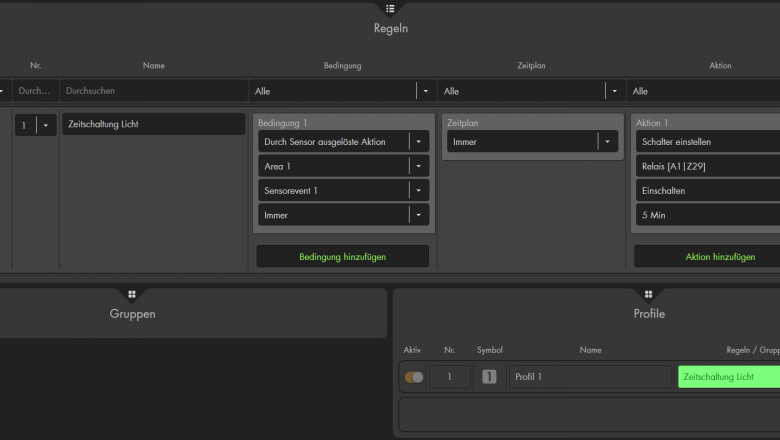Click the grid icon above Gruppen
The image size is (780, 440).
[131, 294]
